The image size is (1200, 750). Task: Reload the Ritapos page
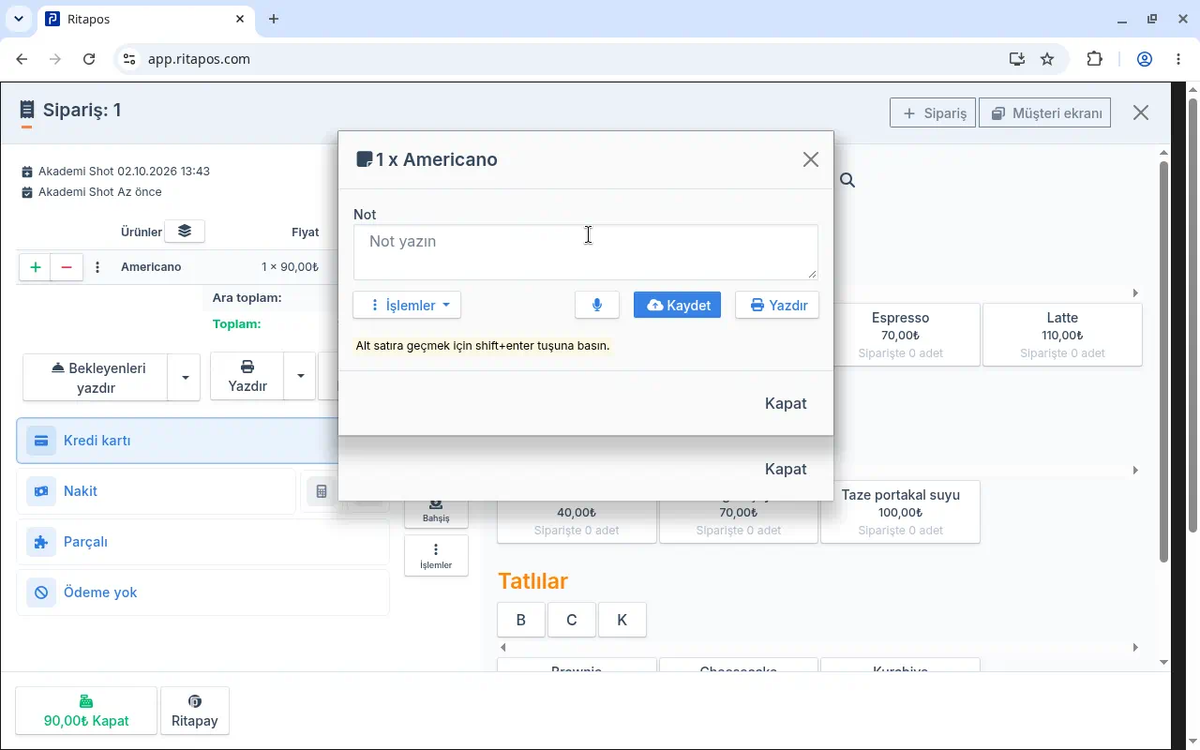[x=89, y=59]
